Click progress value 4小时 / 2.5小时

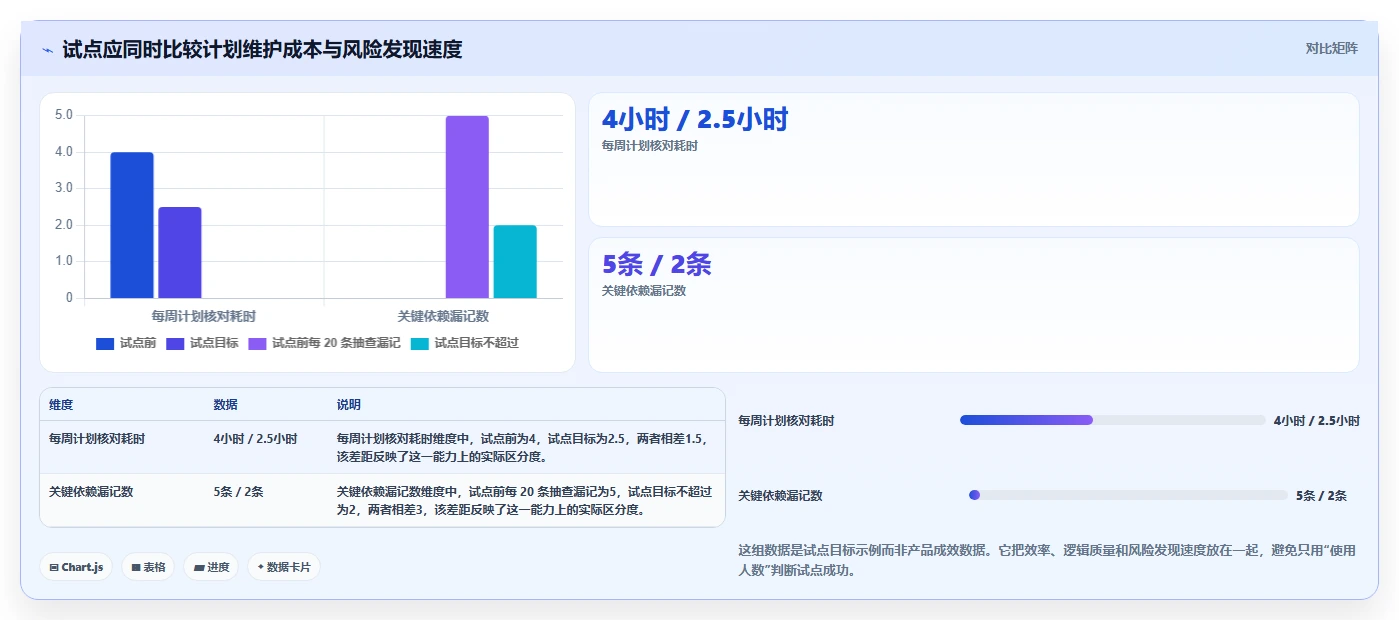click(1317, 421)
